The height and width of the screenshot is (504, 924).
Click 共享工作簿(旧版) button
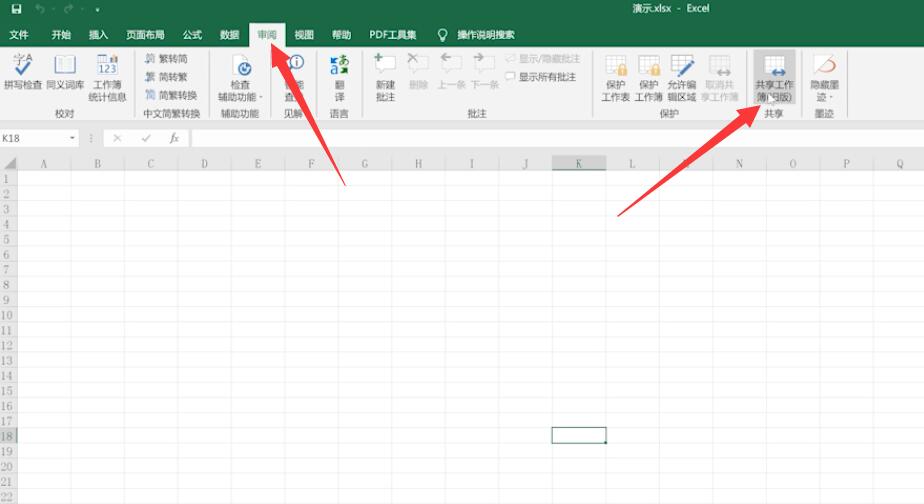774,77
